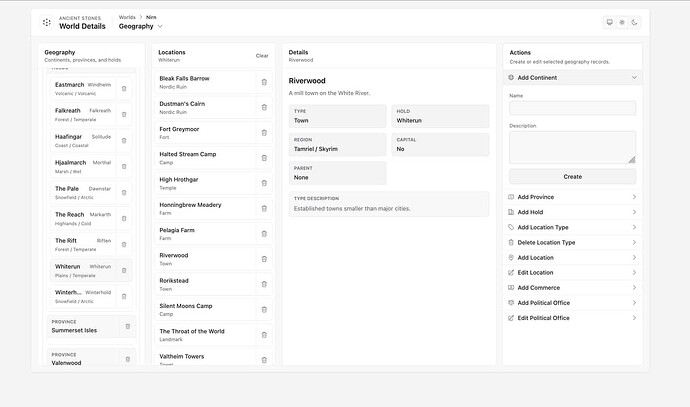Open Bleak Falls Barrow location
The image size is (690, 407).
pos(206,82)
